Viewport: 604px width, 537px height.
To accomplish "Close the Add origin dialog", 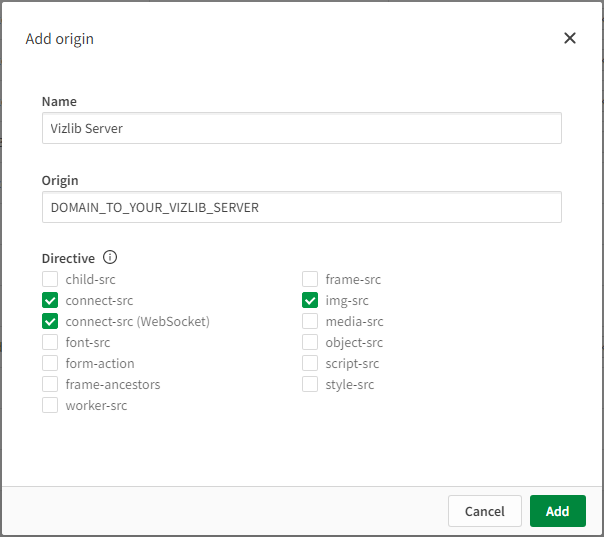I will click(570, 38).
